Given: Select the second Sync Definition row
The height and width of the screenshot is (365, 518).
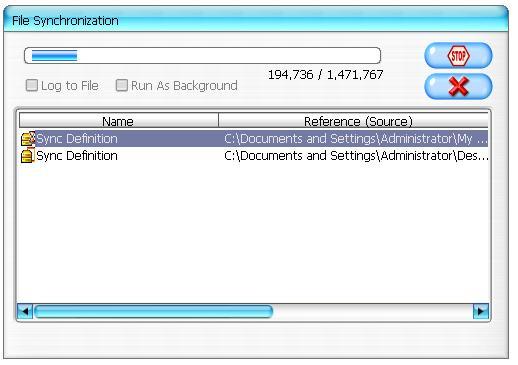Looking at the screenshot, I should click(254, 156).
